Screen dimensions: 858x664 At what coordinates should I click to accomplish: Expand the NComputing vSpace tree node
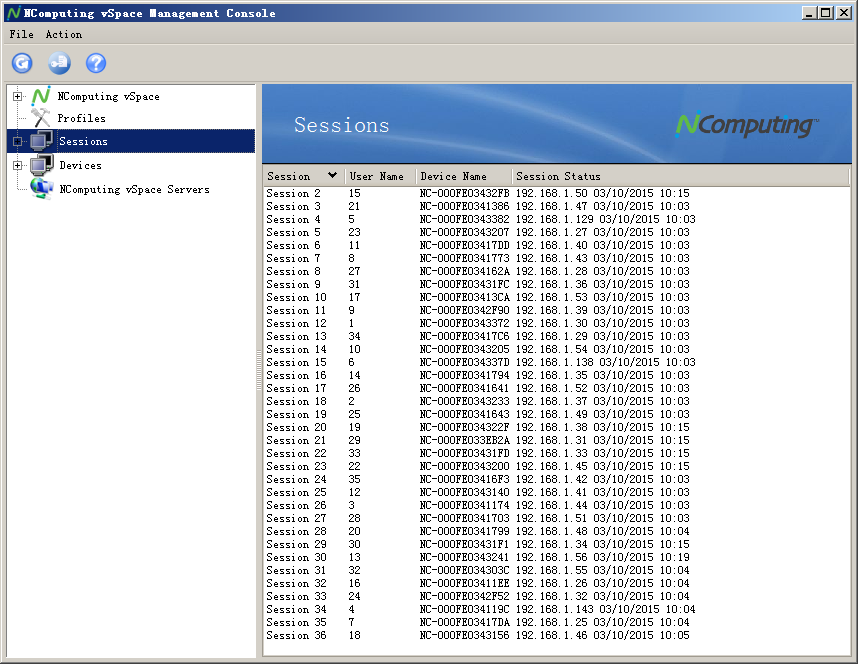[17, 96]
